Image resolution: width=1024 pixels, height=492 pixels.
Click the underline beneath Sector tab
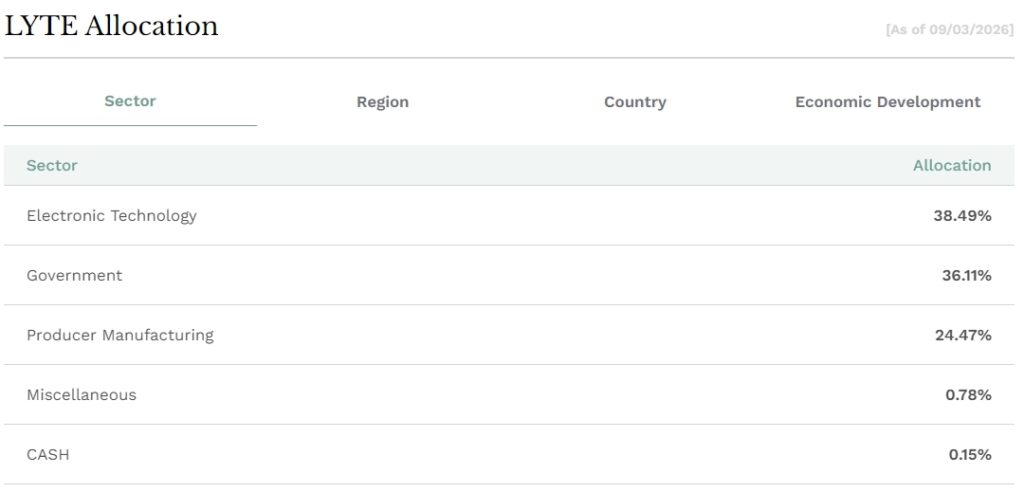pyautogui.click(x=130, y=125)
